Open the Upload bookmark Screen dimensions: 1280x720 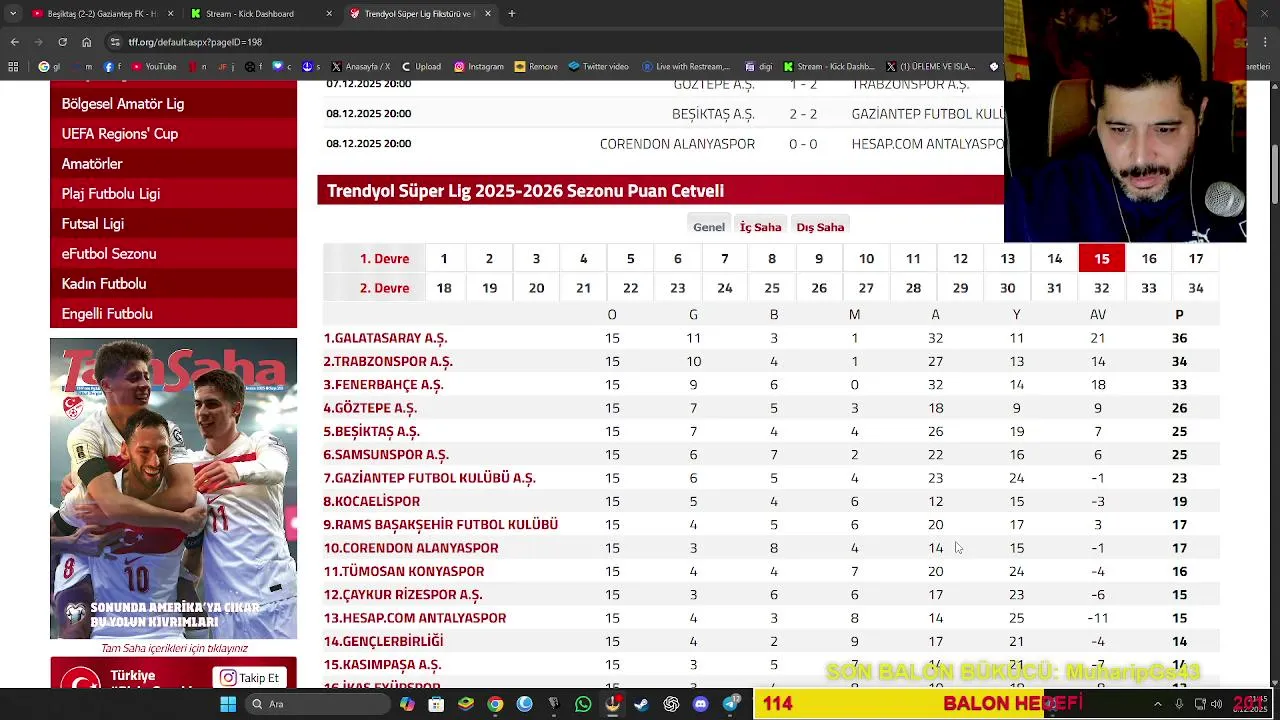(421, 67)
